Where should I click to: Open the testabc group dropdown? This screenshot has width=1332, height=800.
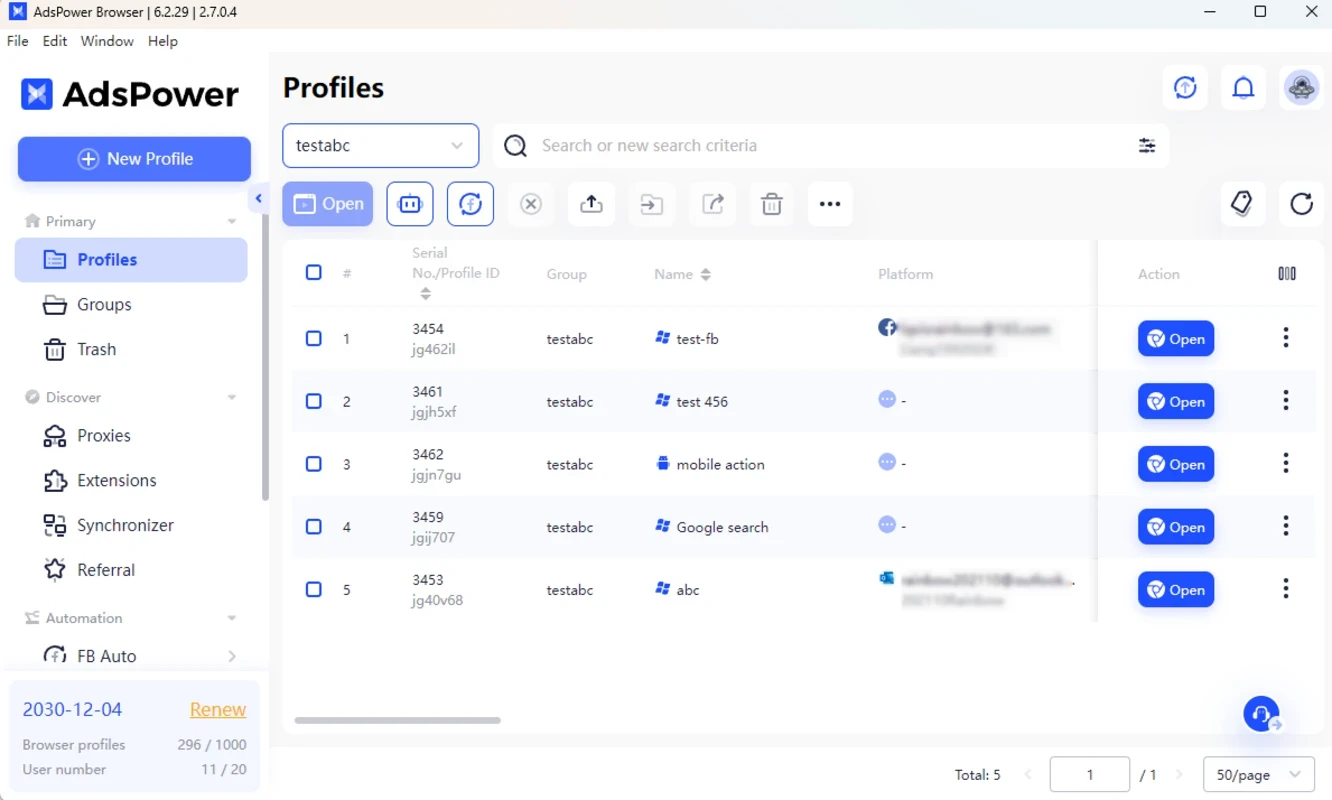pyautogui.click(x=381, y=145)
